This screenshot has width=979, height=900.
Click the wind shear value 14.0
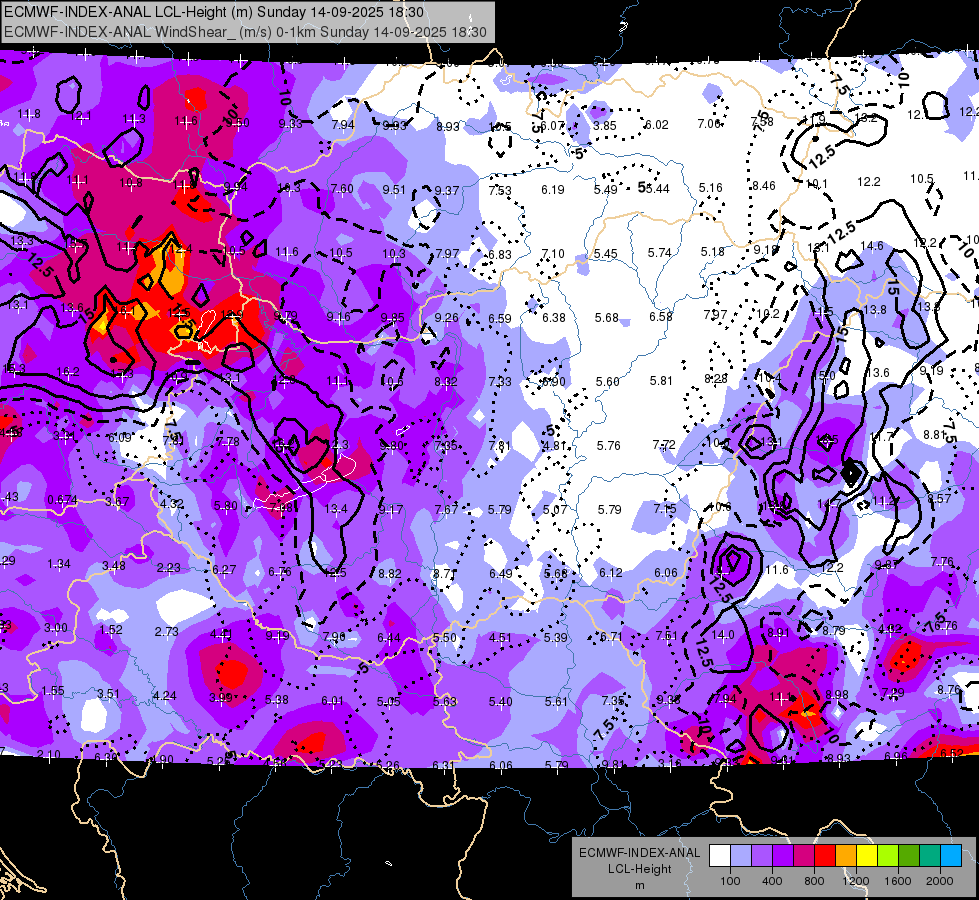click(x=722, y=635)
